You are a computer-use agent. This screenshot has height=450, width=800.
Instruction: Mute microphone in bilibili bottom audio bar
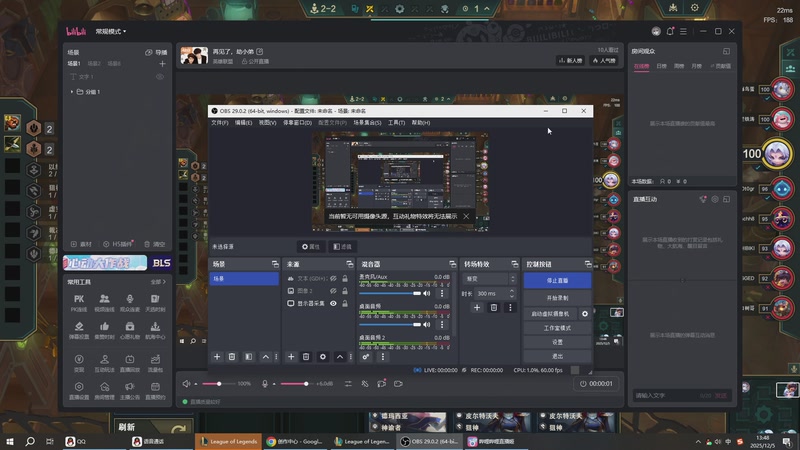265,384
